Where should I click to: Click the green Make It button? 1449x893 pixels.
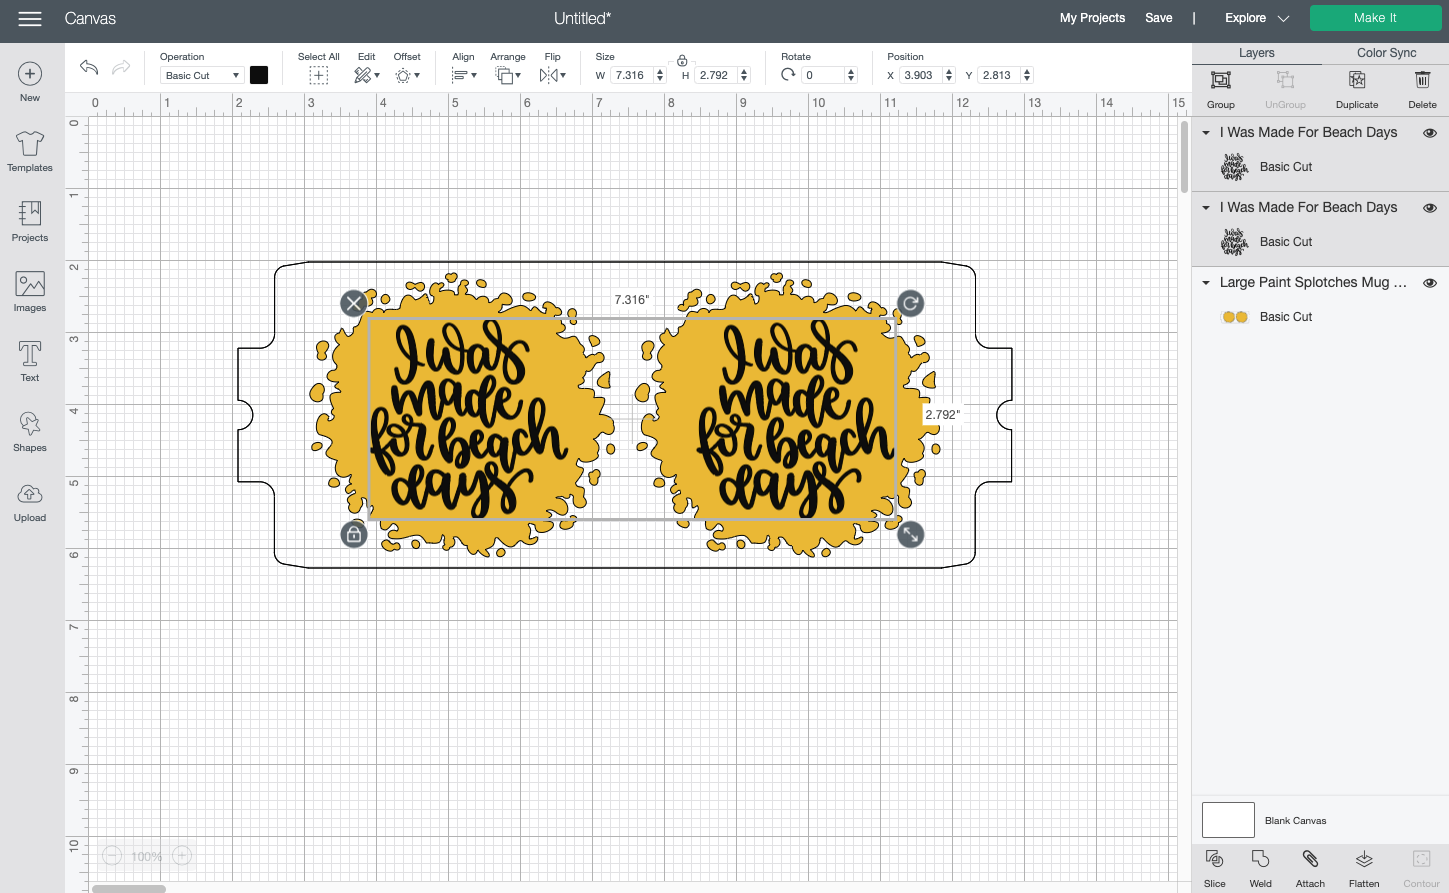[x=1376, y=18]
